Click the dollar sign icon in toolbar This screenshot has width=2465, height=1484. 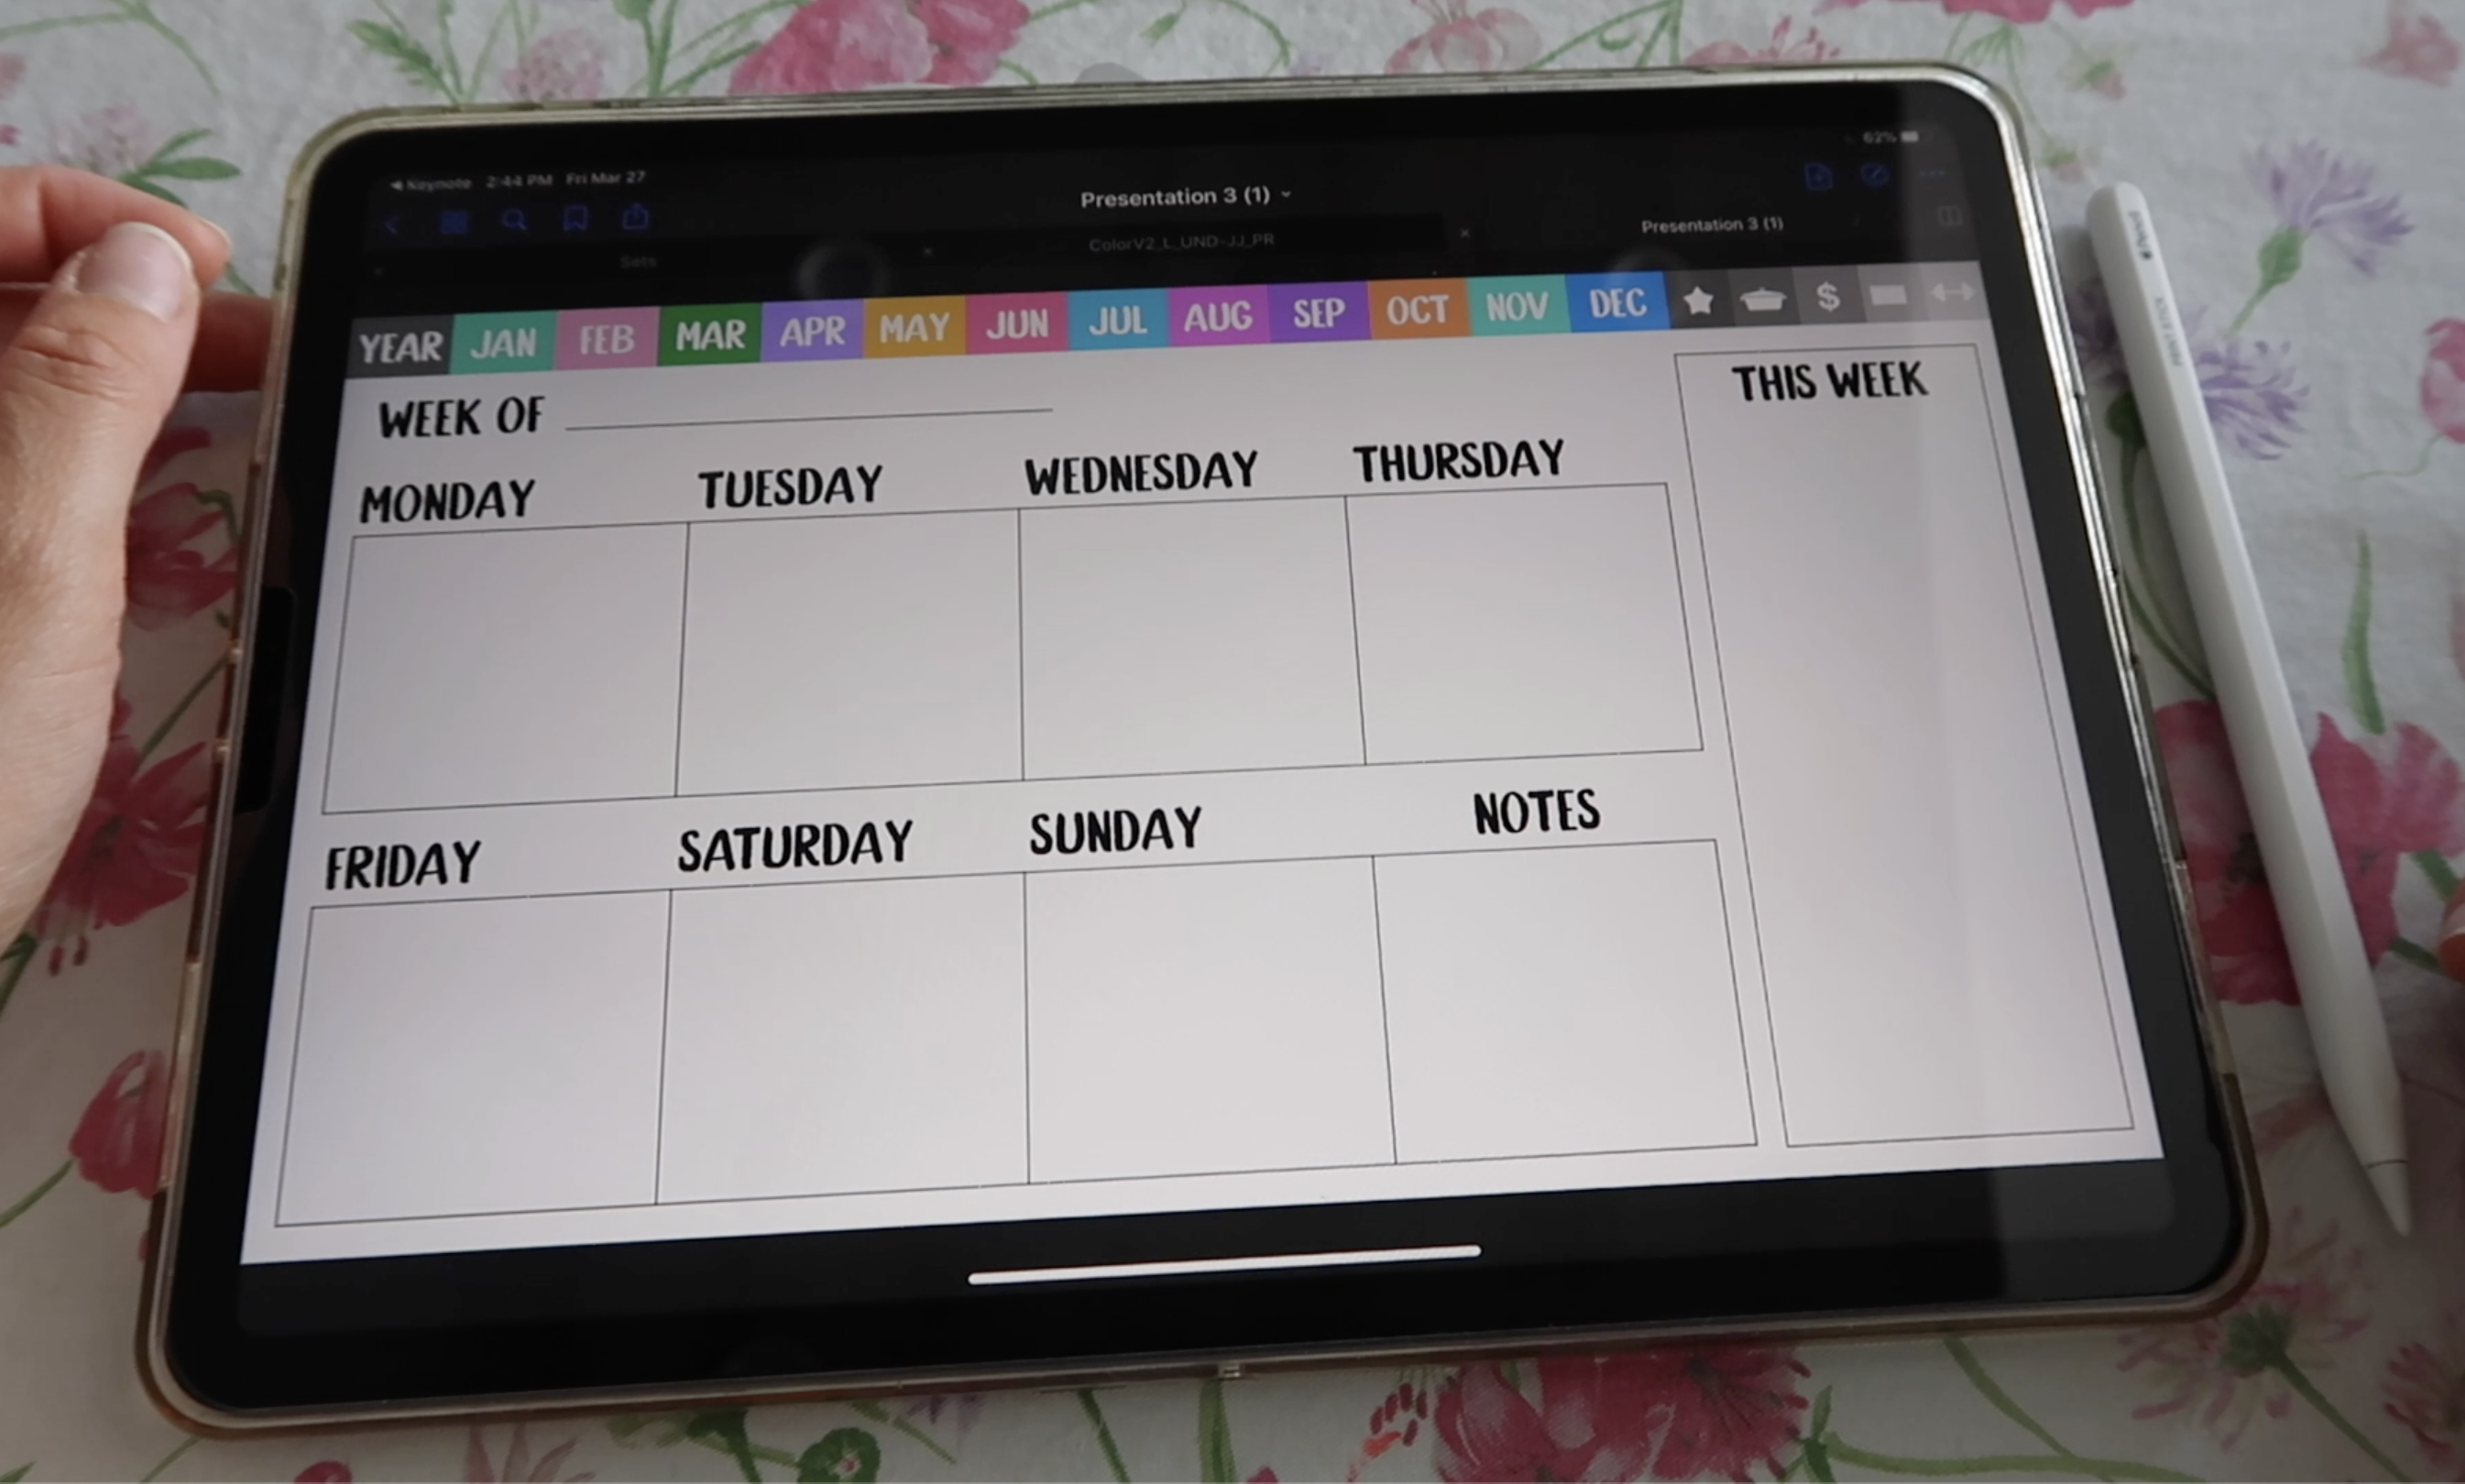pyautogui.click(x=1826, y=304)
